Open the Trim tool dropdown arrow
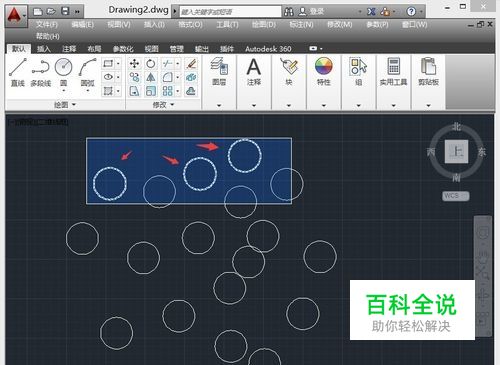Image resolution: width=500 pixels, height=365 pixels. tap(178, 63)
